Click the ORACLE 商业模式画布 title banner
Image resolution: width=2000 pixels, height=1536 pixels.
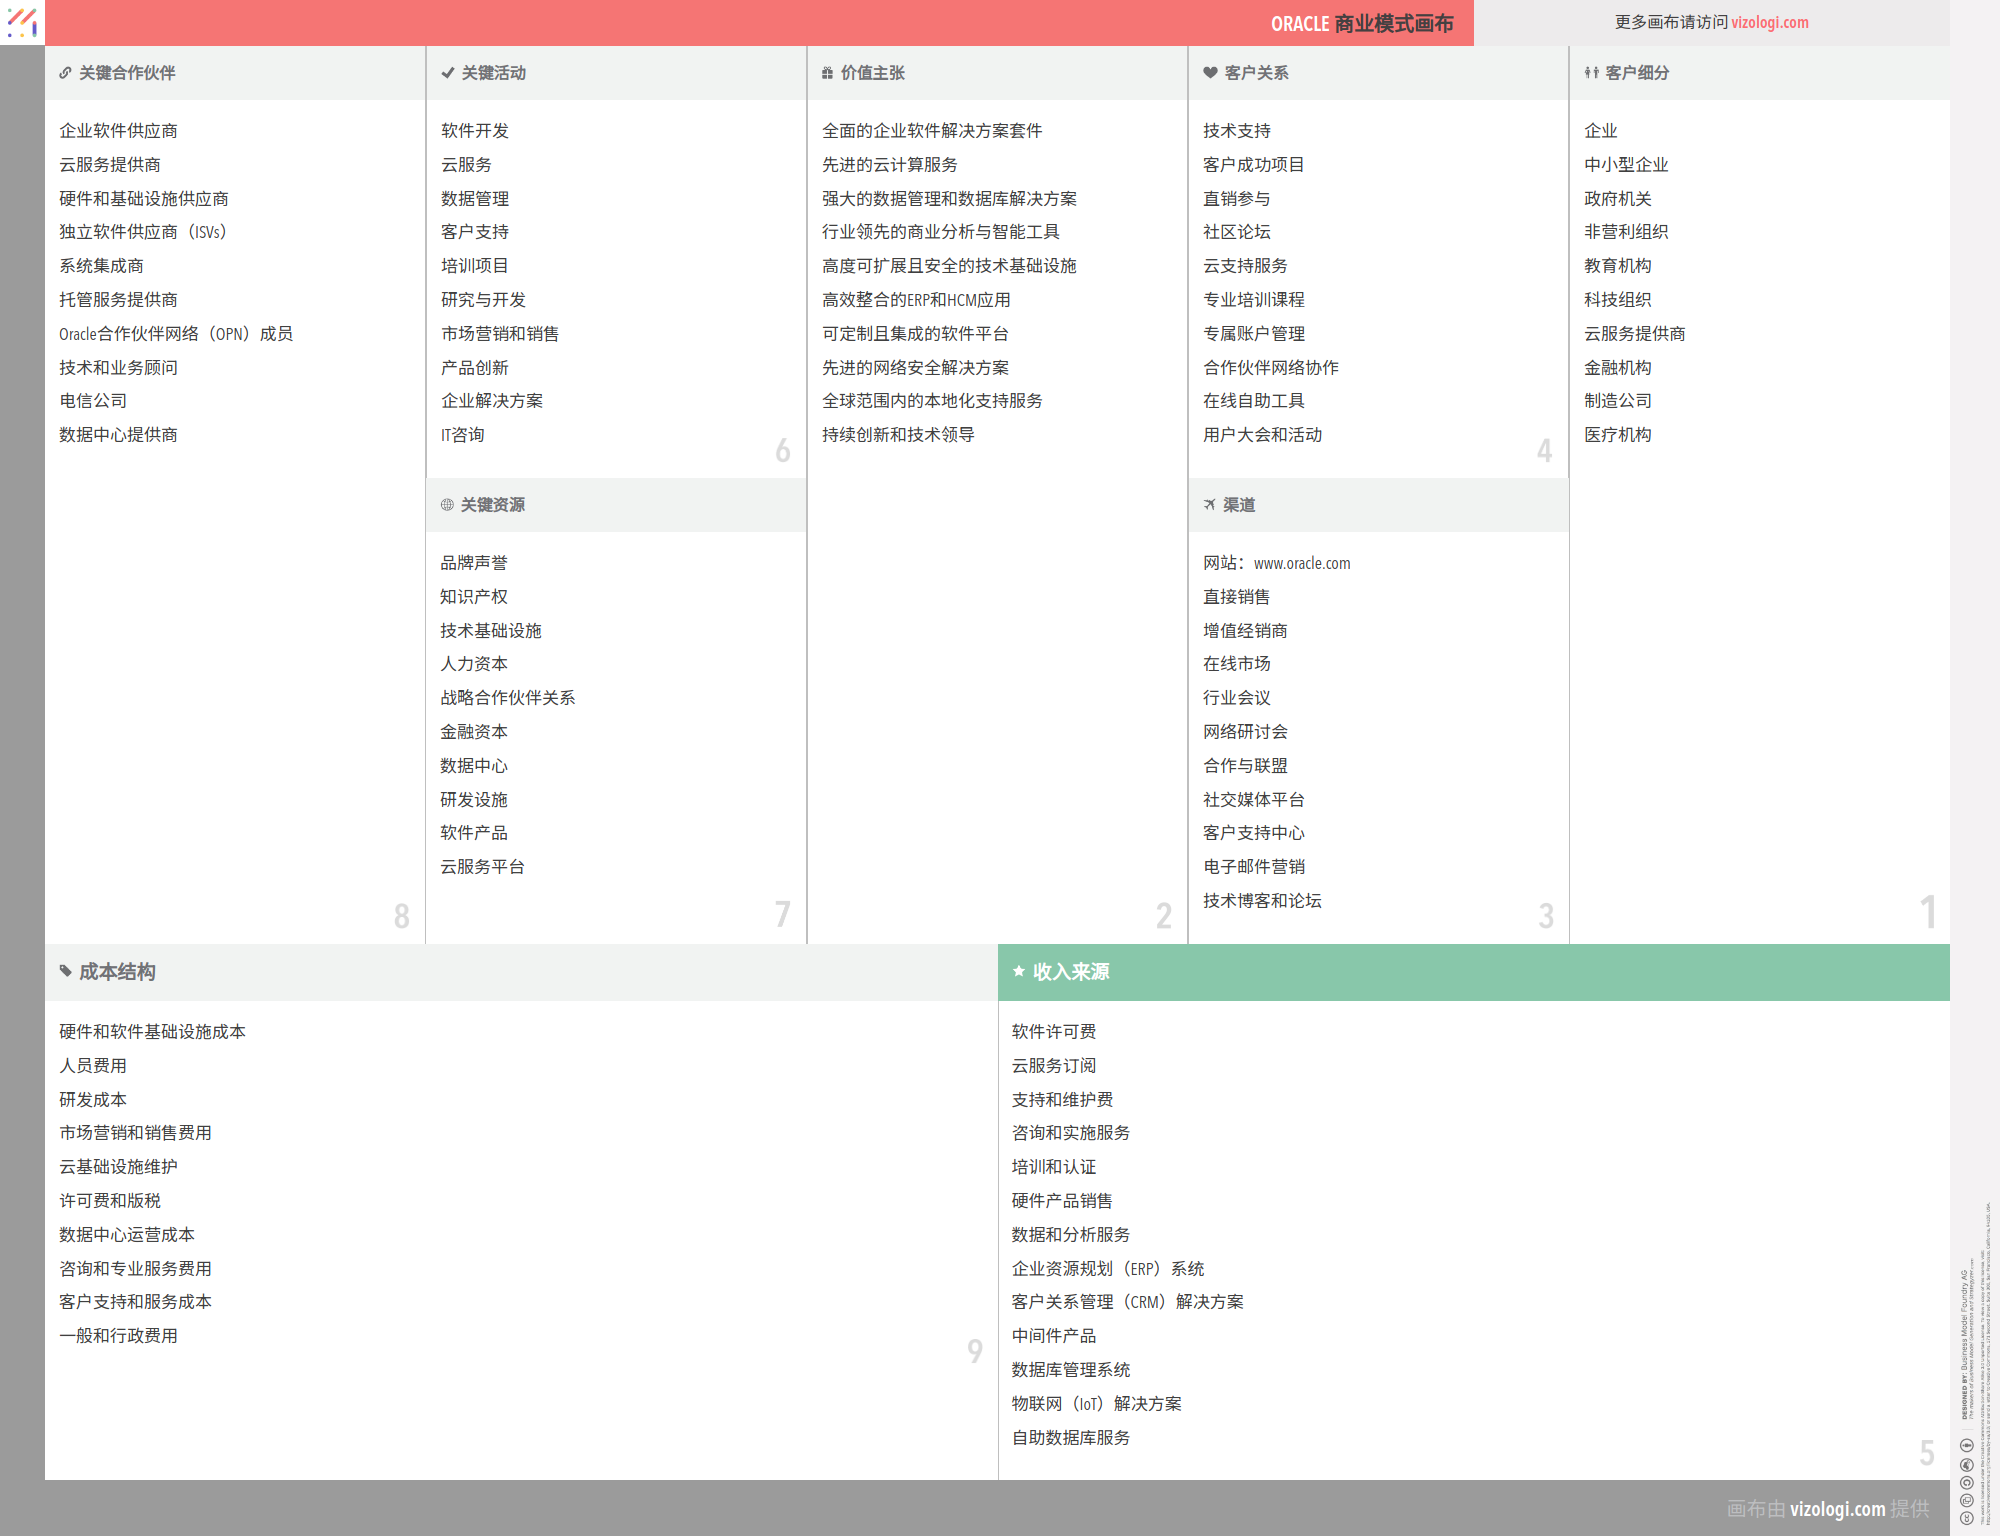1361,23
